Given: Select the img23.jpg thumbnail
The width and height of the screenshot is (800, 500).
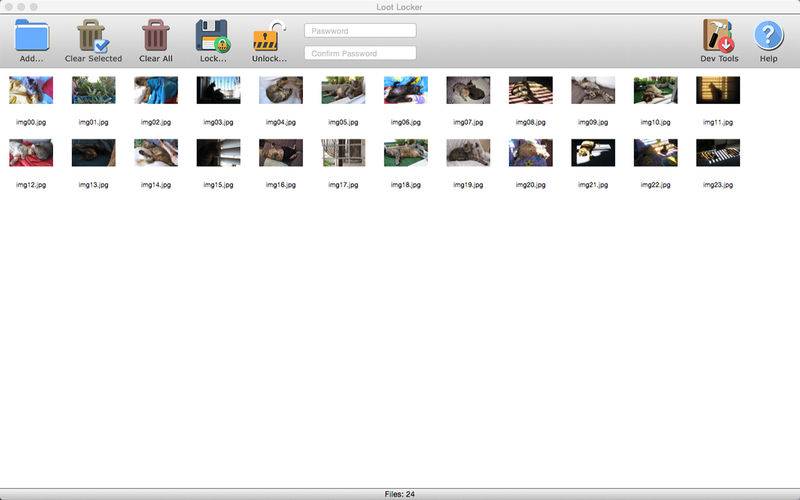Looking at the screenshot, I should tap(718, 153).
